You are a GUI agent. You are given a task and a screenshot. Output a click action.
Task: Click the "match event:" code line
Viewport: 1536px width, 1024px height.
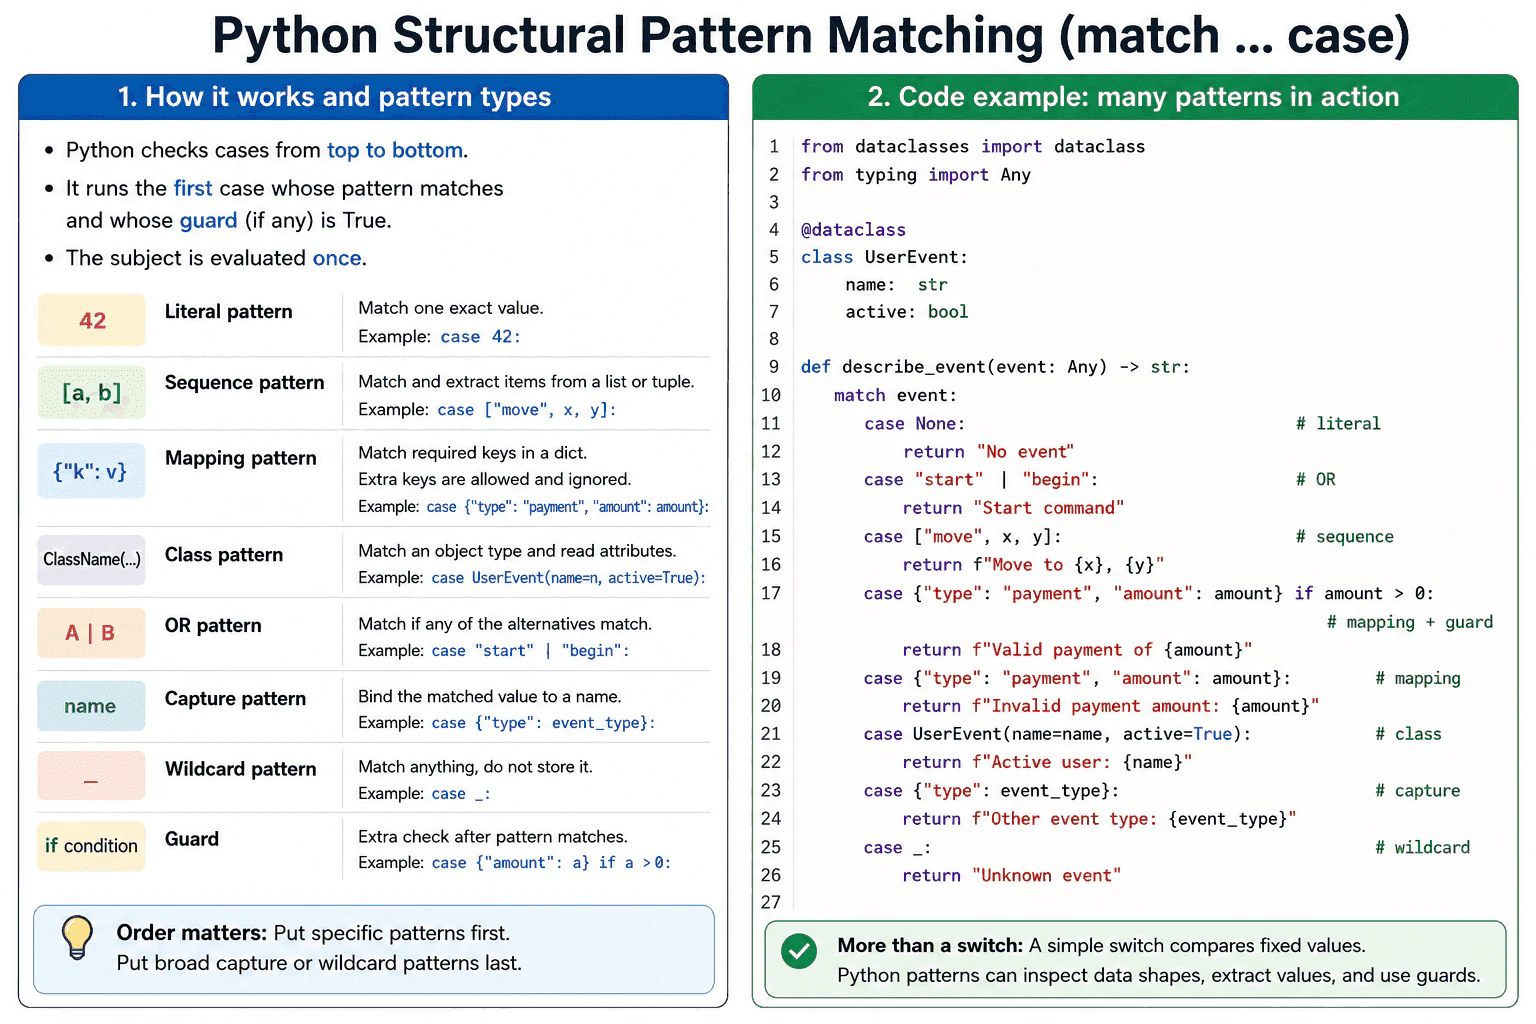pos(895,396)
